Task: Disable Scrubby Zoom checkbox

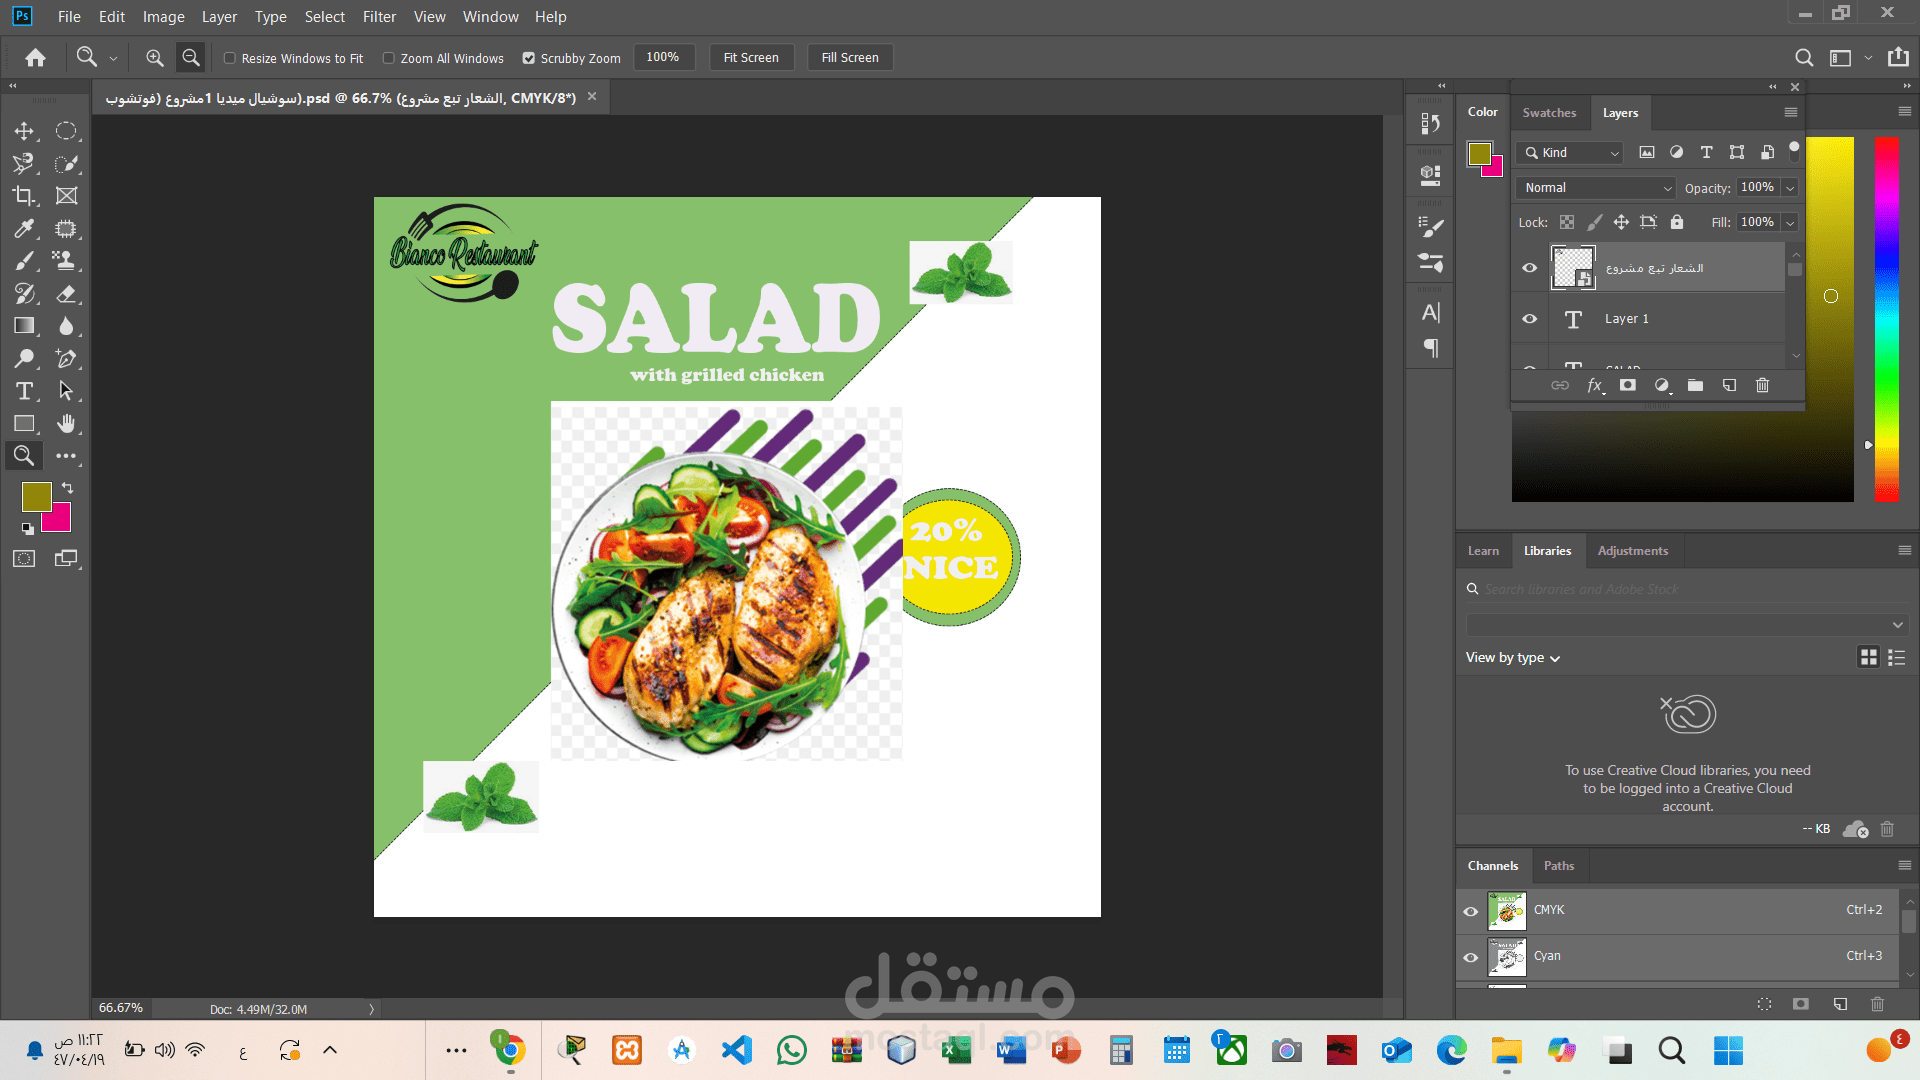Action: pyautogui.click(x=529, y=58)
